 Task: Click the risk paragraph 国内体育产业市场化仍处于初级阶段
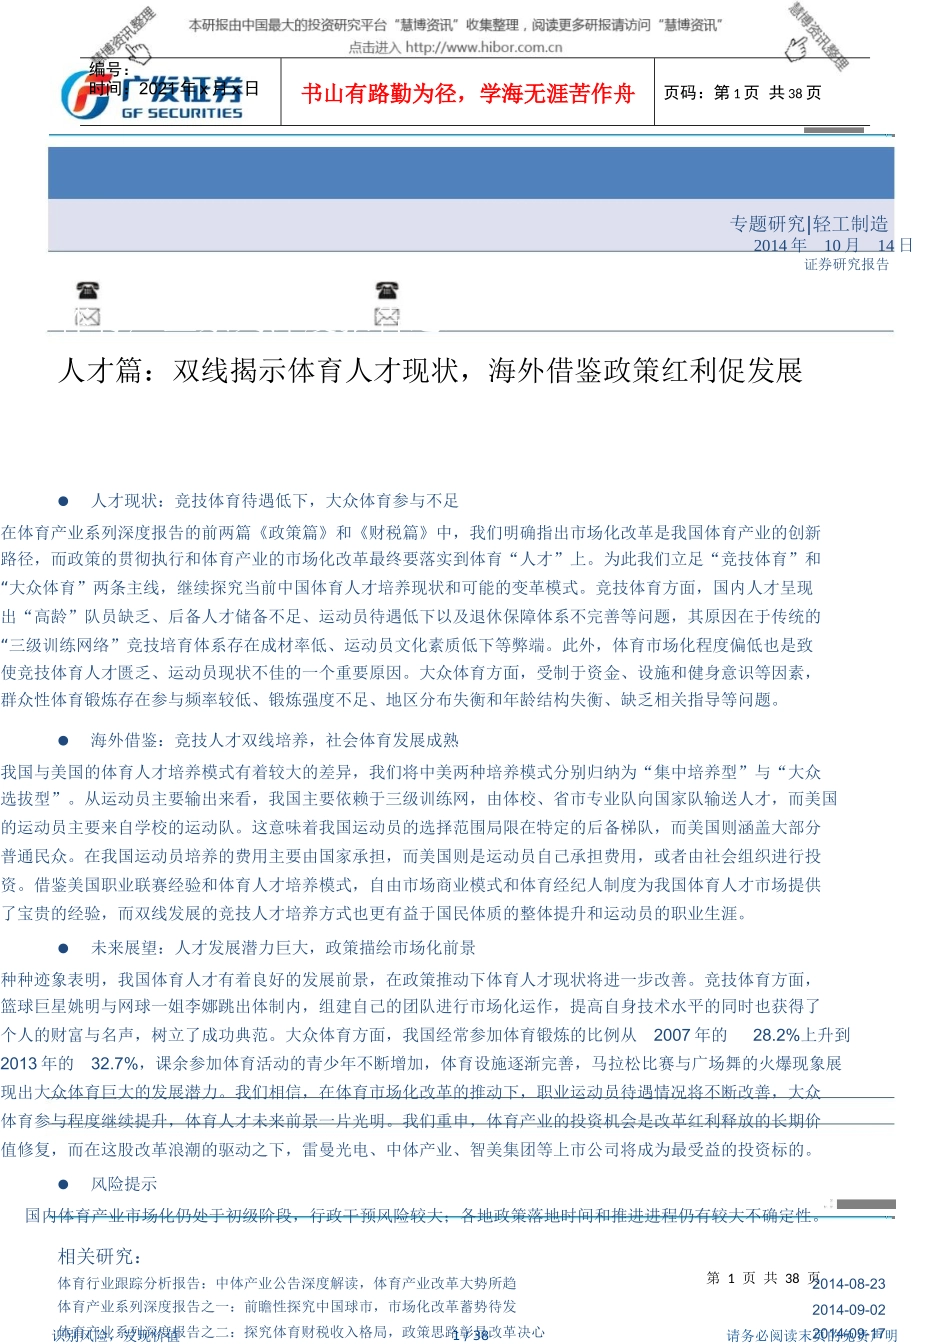423,1216
